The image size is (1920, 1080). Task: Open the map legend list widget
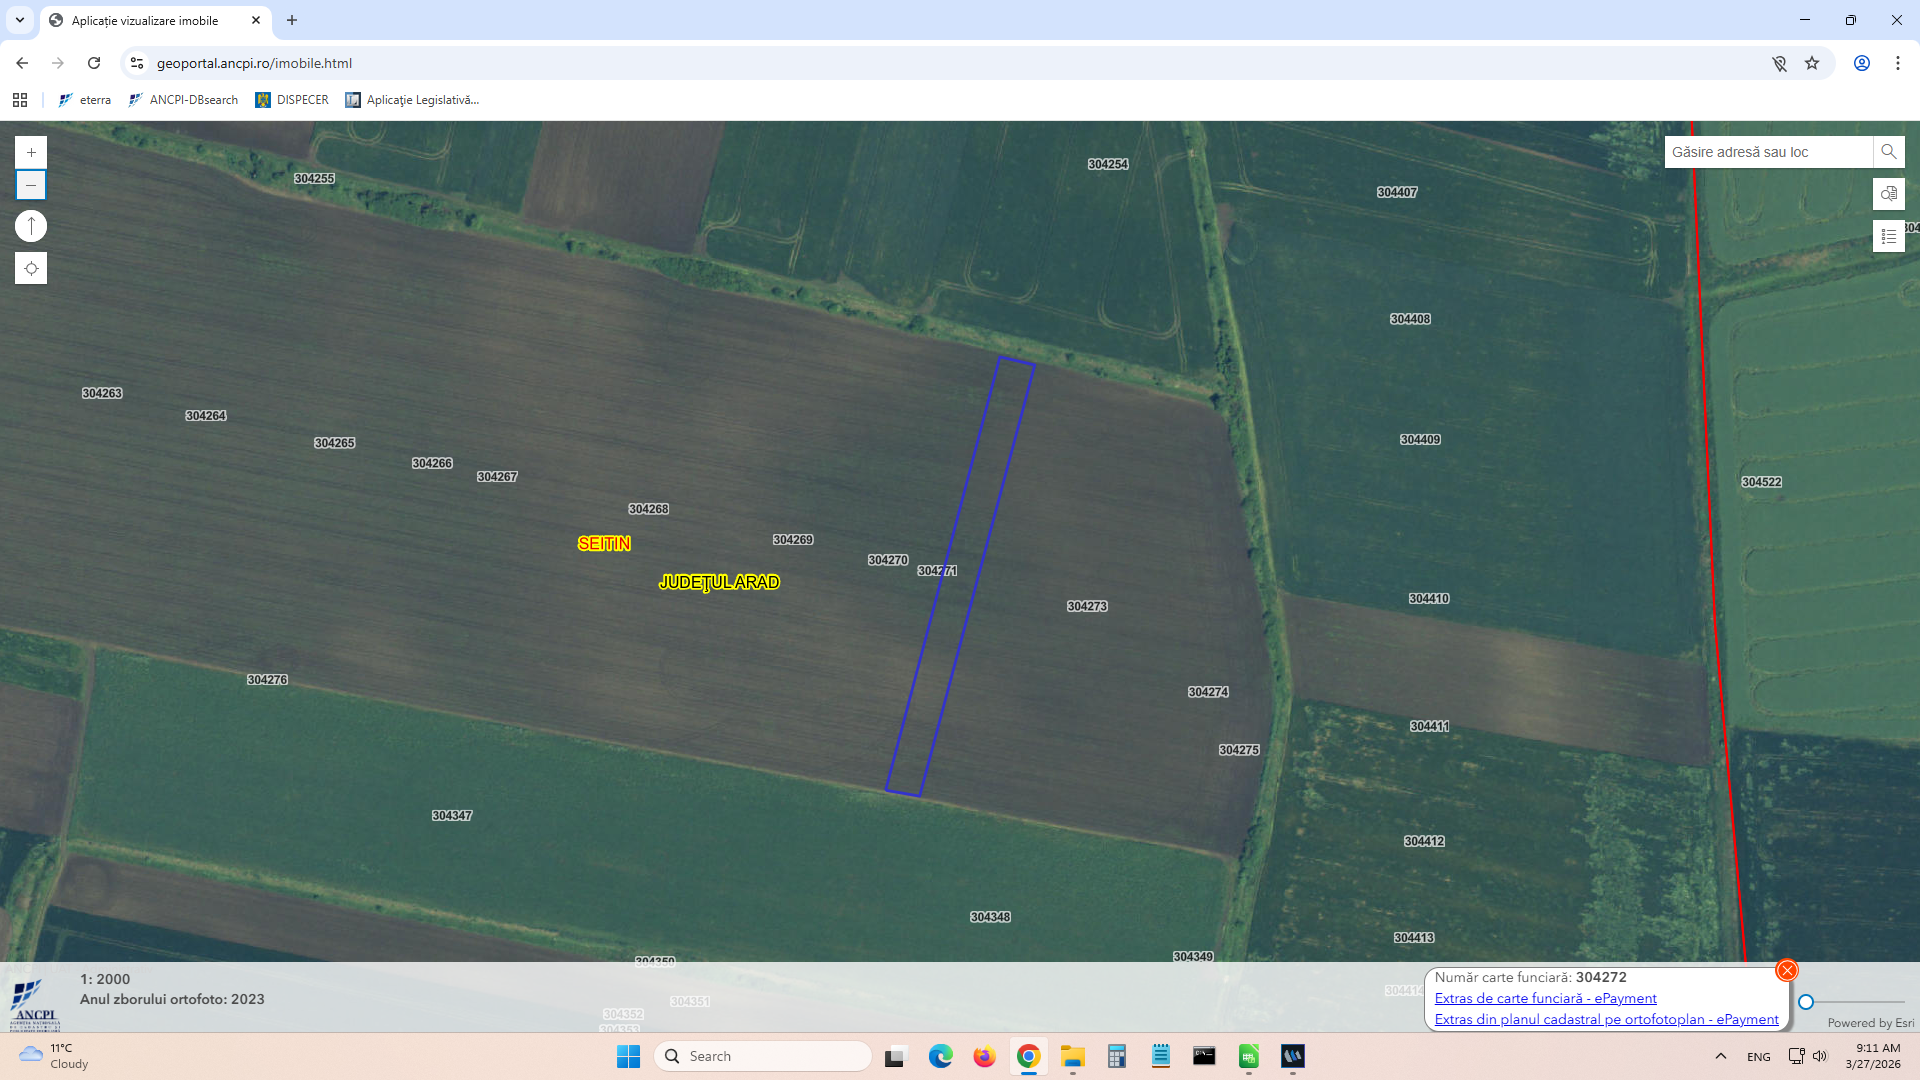1888,236
